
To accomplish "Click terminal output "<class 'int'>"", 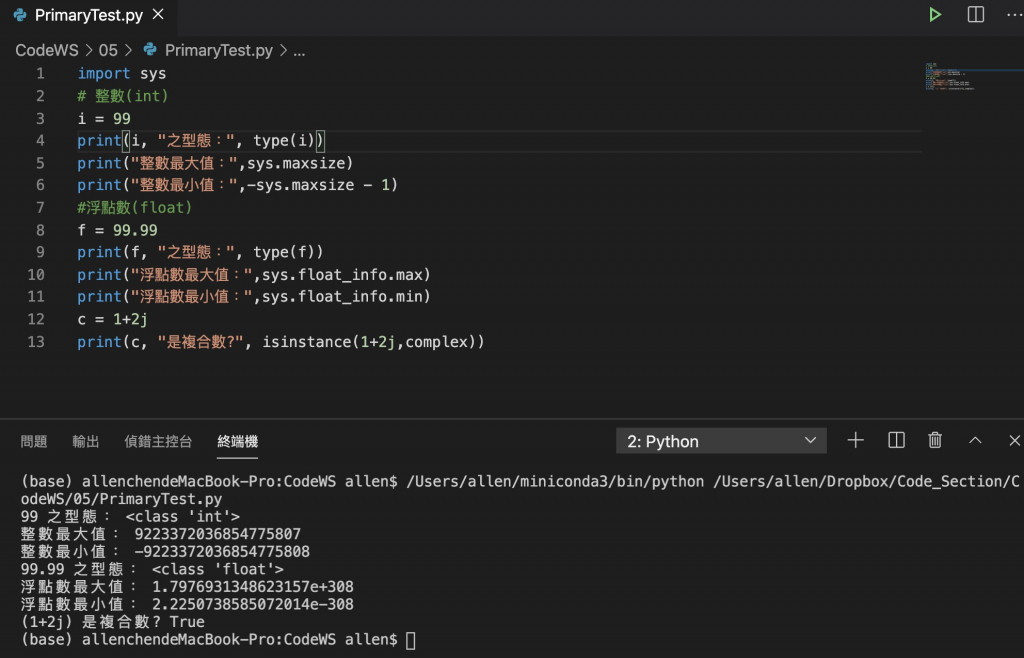I will (183, 516).
